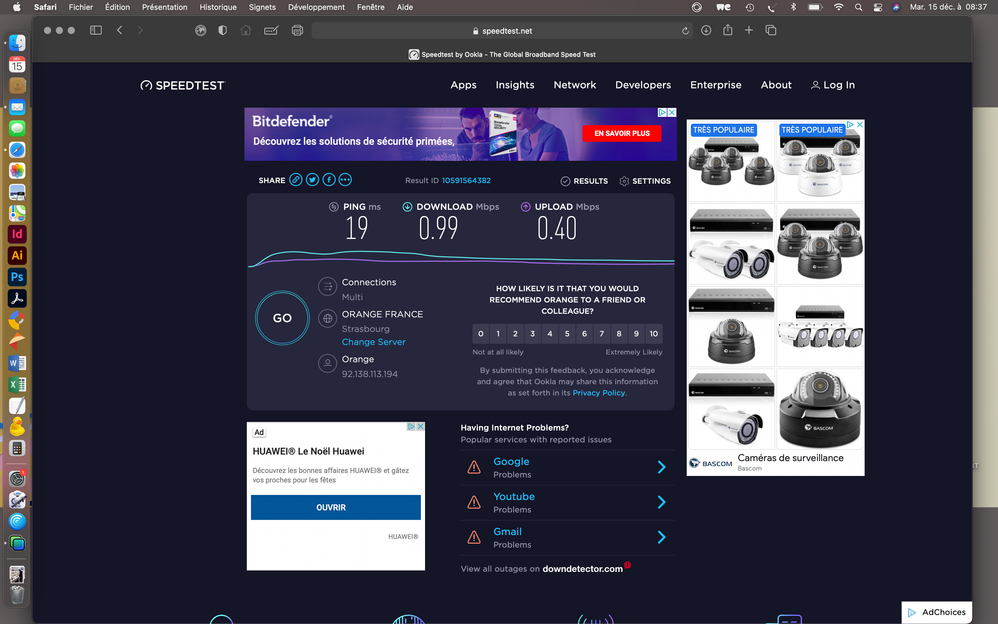The width and height of the screenshot is (998, 624).
Task: Open the Insights menu item
Action: [x=515, y=85]
